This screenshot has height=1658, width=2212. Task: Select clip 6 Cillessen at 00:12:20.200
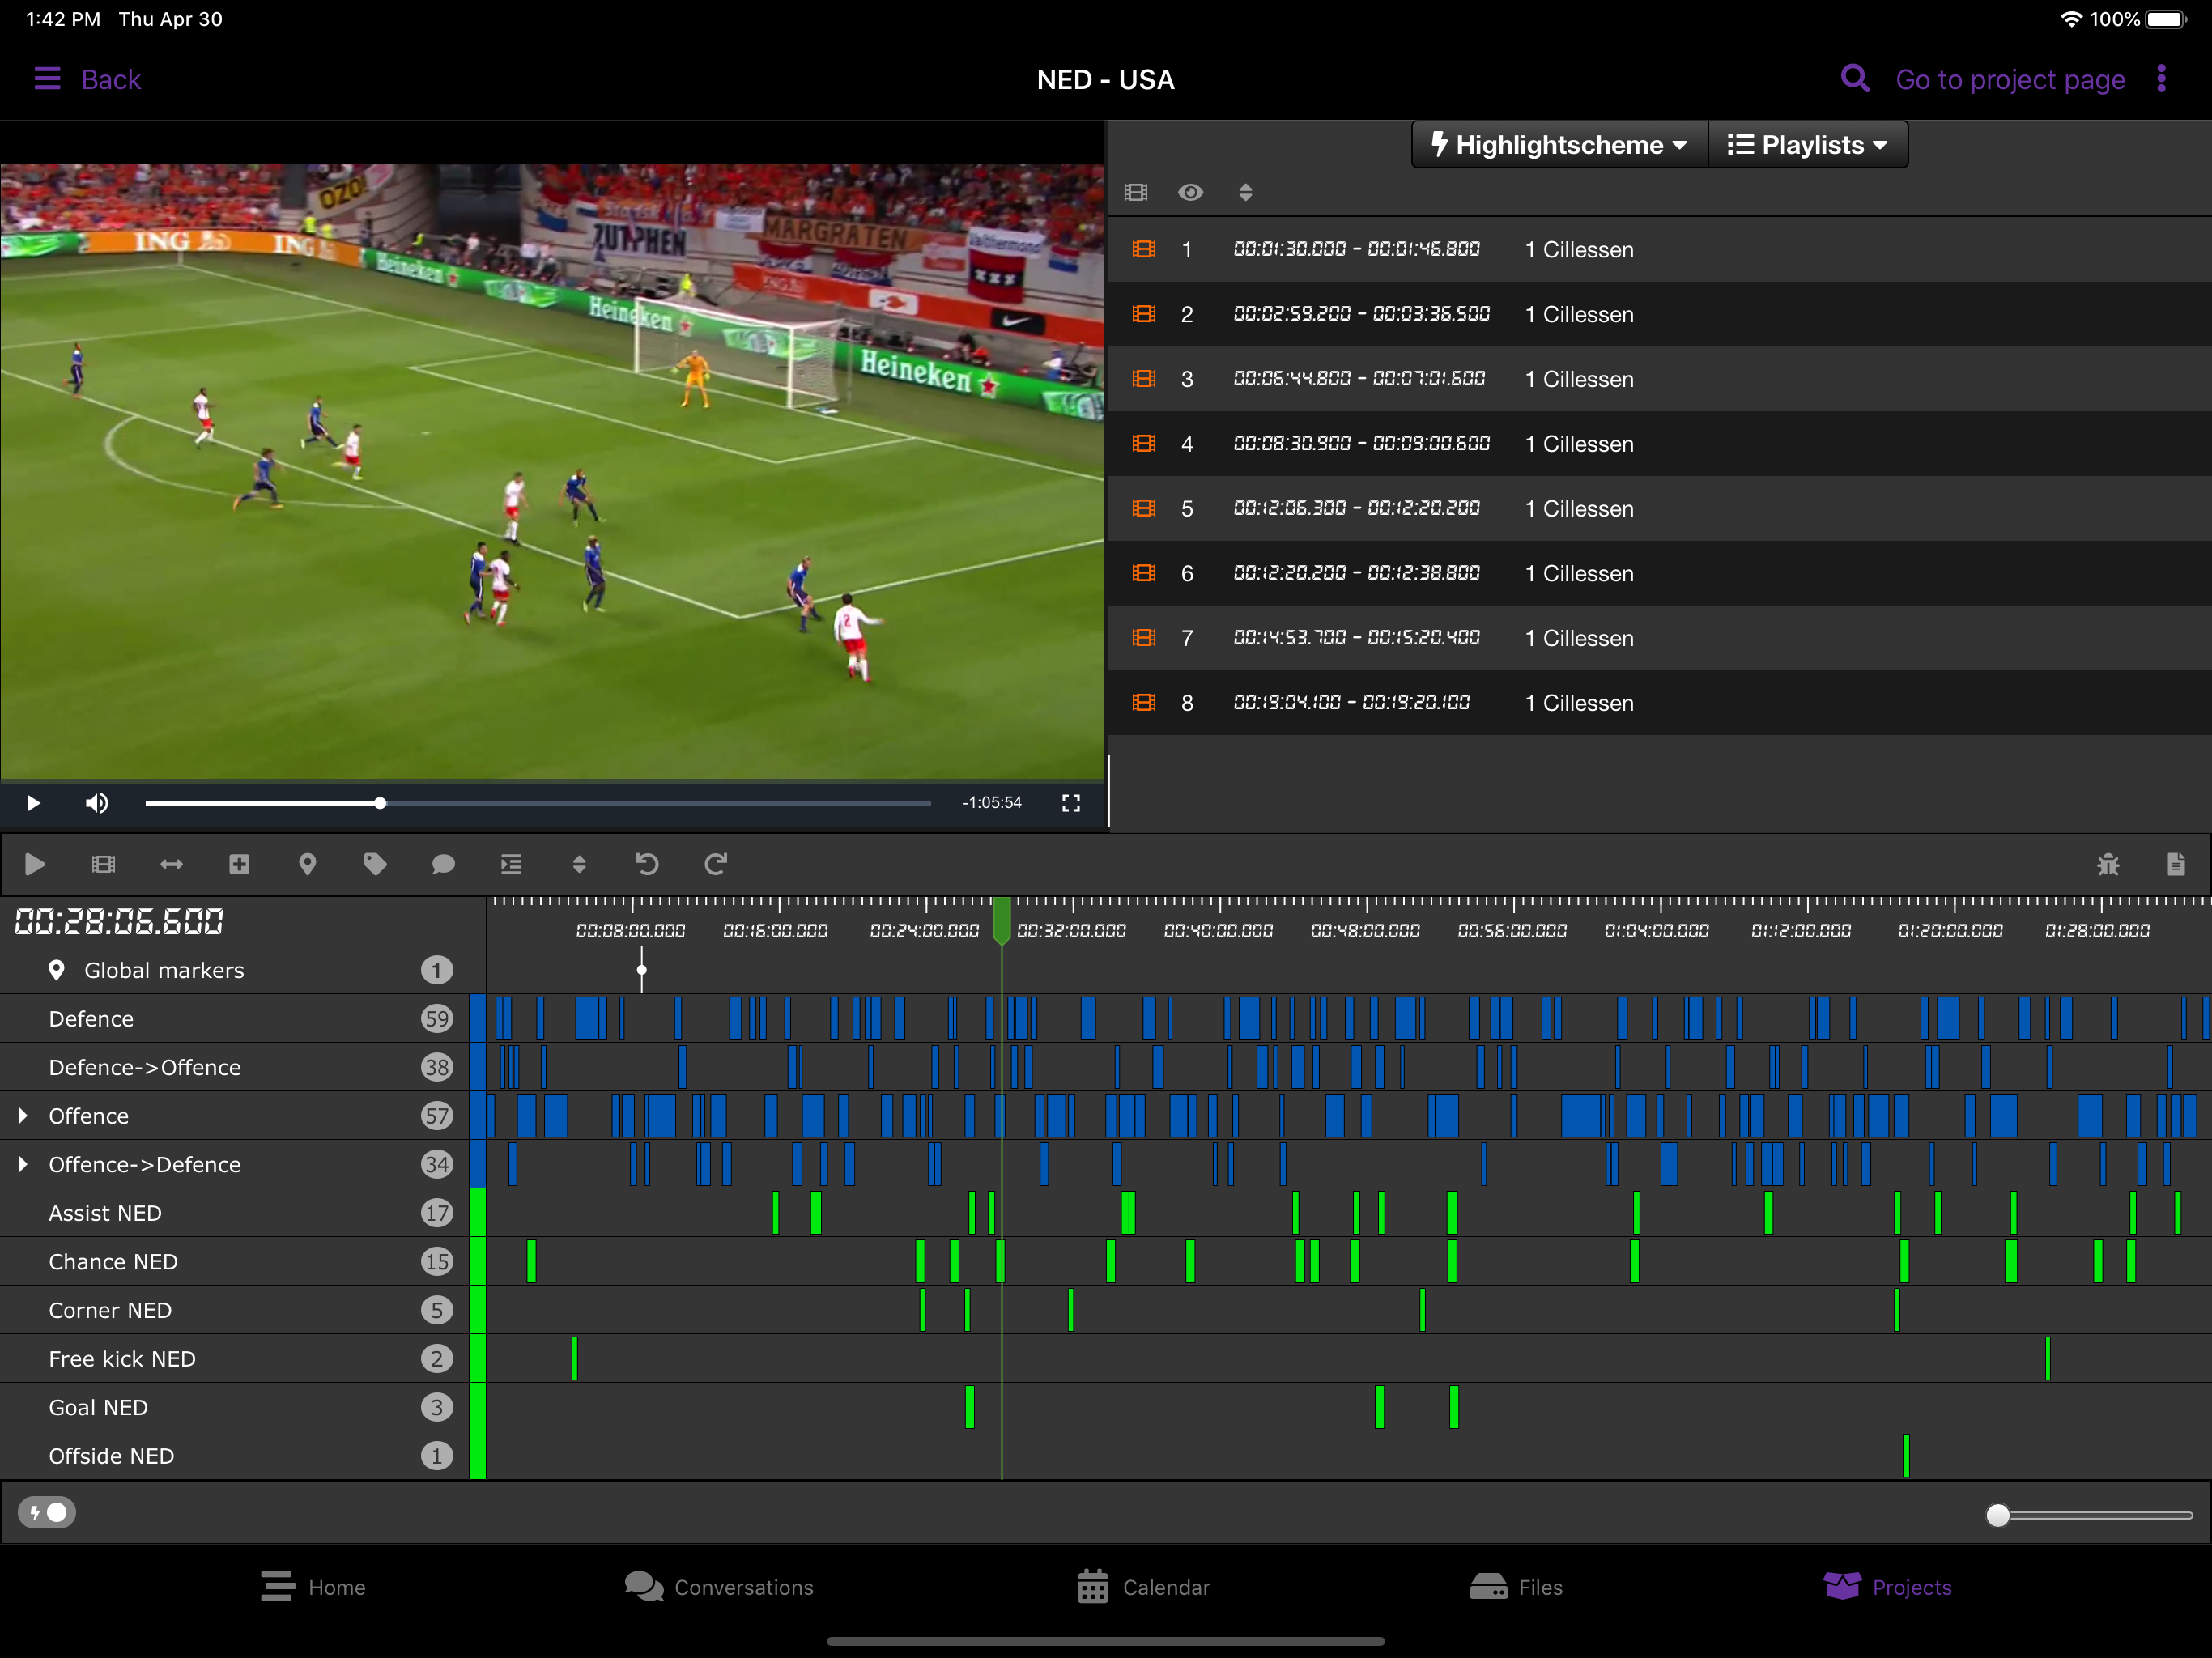(x=1660, y=573)
